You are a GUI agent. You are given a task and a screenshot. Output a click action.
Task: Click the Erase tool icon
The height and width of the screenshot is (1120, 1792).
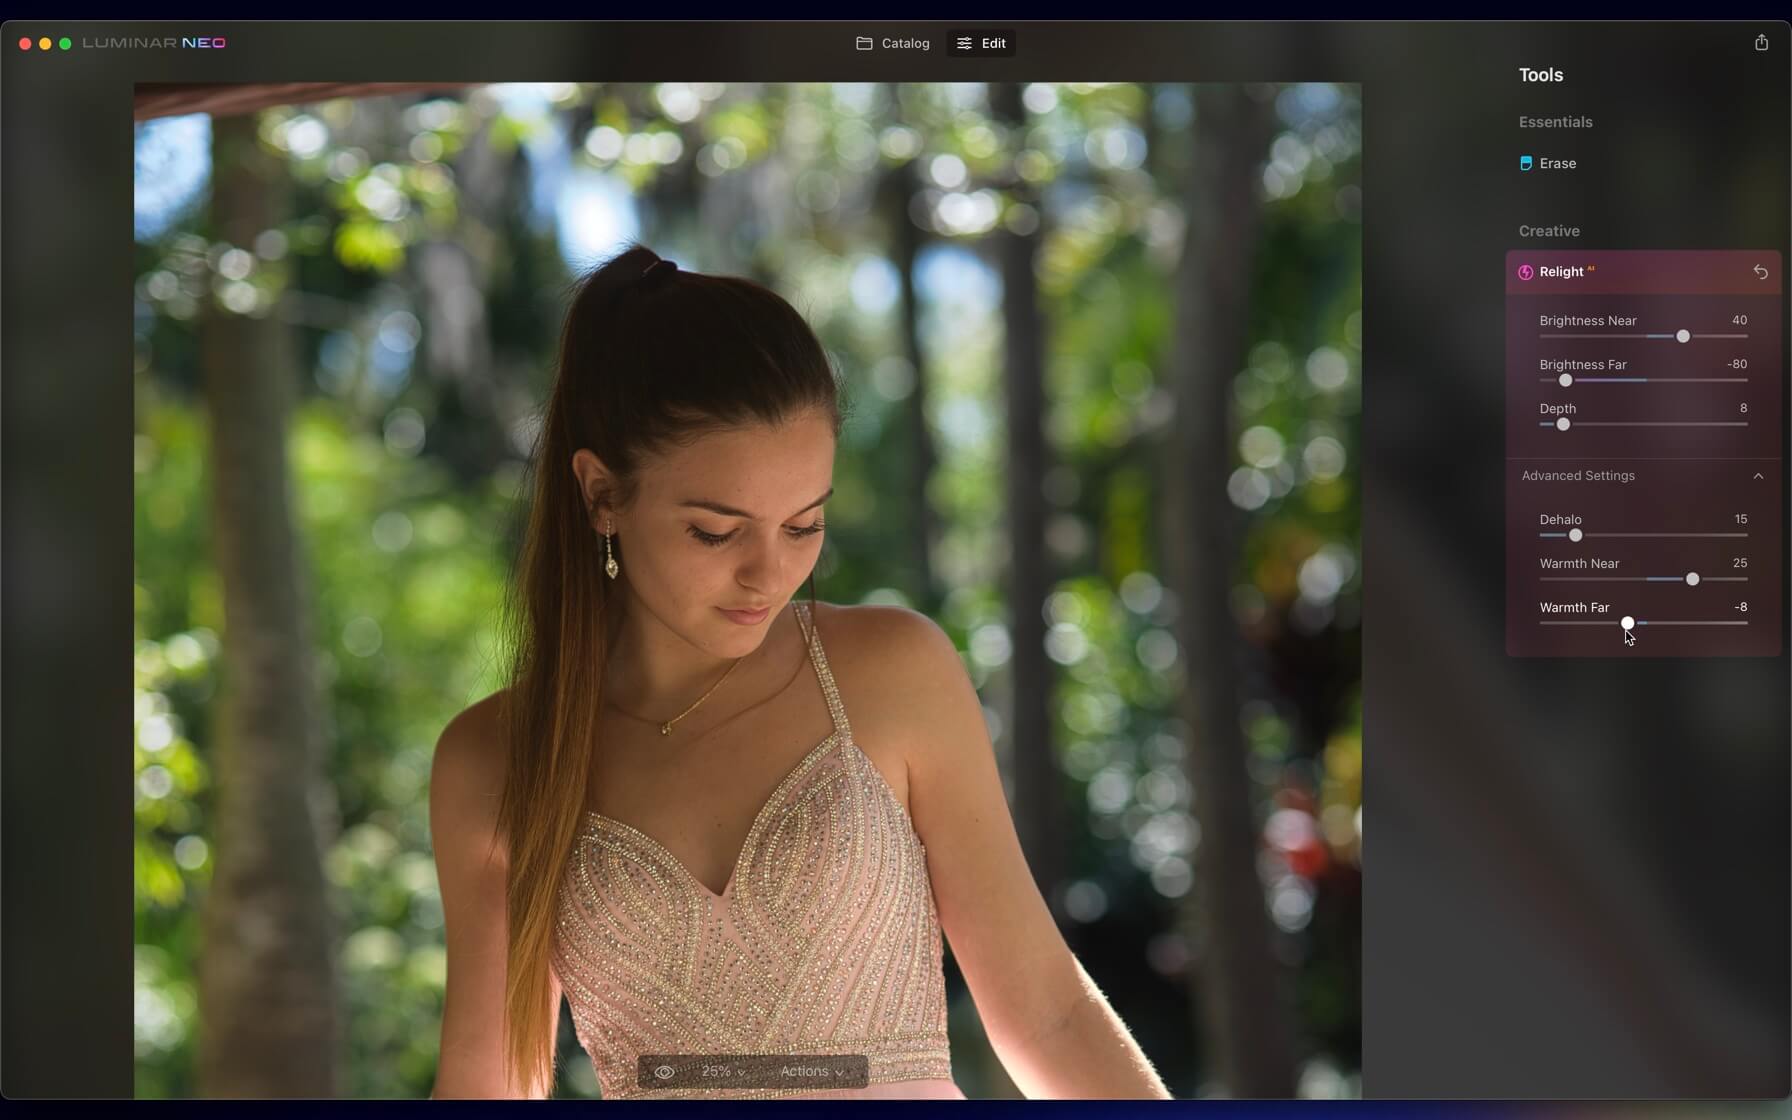tap(1525, 163)
